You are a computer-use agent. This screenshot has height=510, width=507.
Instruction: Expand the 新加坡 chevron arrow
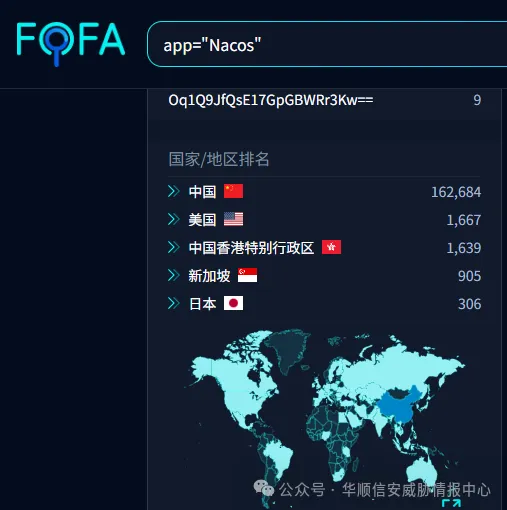173,275
